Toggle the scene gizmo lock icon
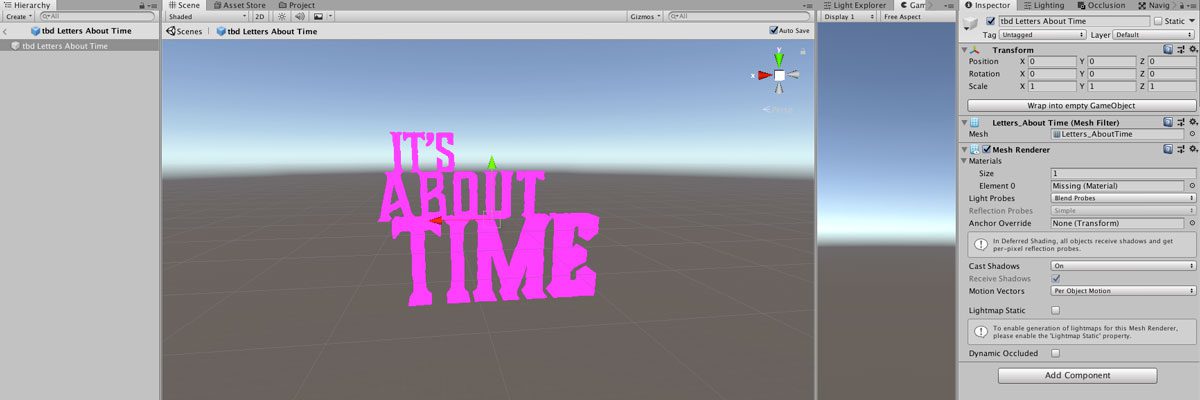 pyautogui.click(x=804, y=50)
